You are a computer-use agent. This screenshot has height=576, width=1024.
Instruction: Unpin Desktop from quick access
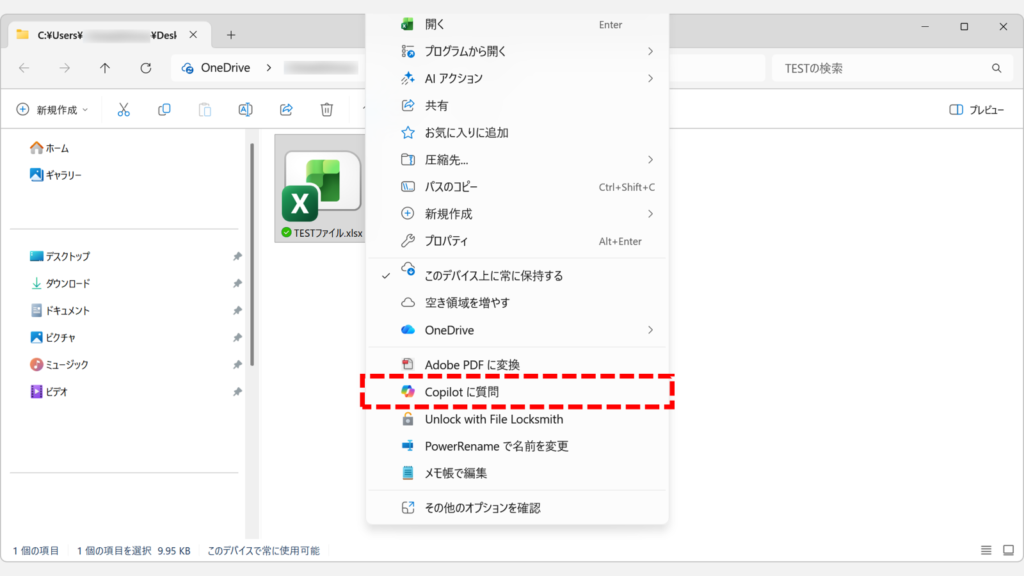pyautogui.click(x=237, y=257)
